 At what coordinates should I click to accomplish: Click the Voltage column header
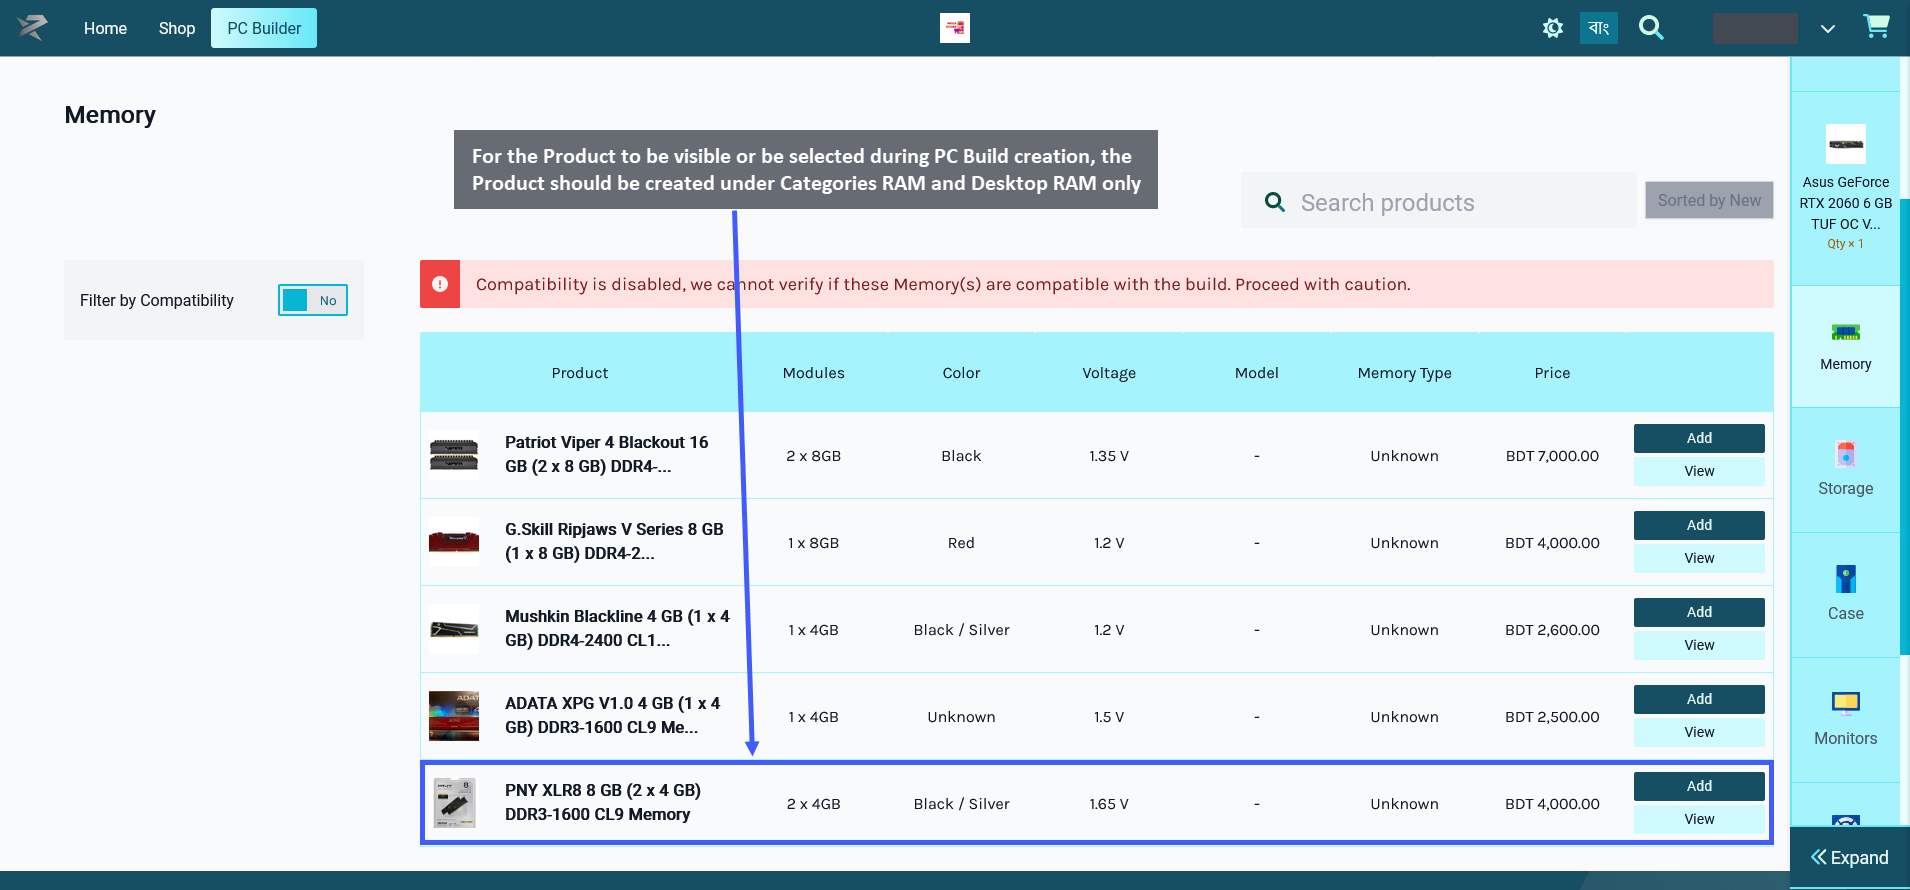[1109, 373]
